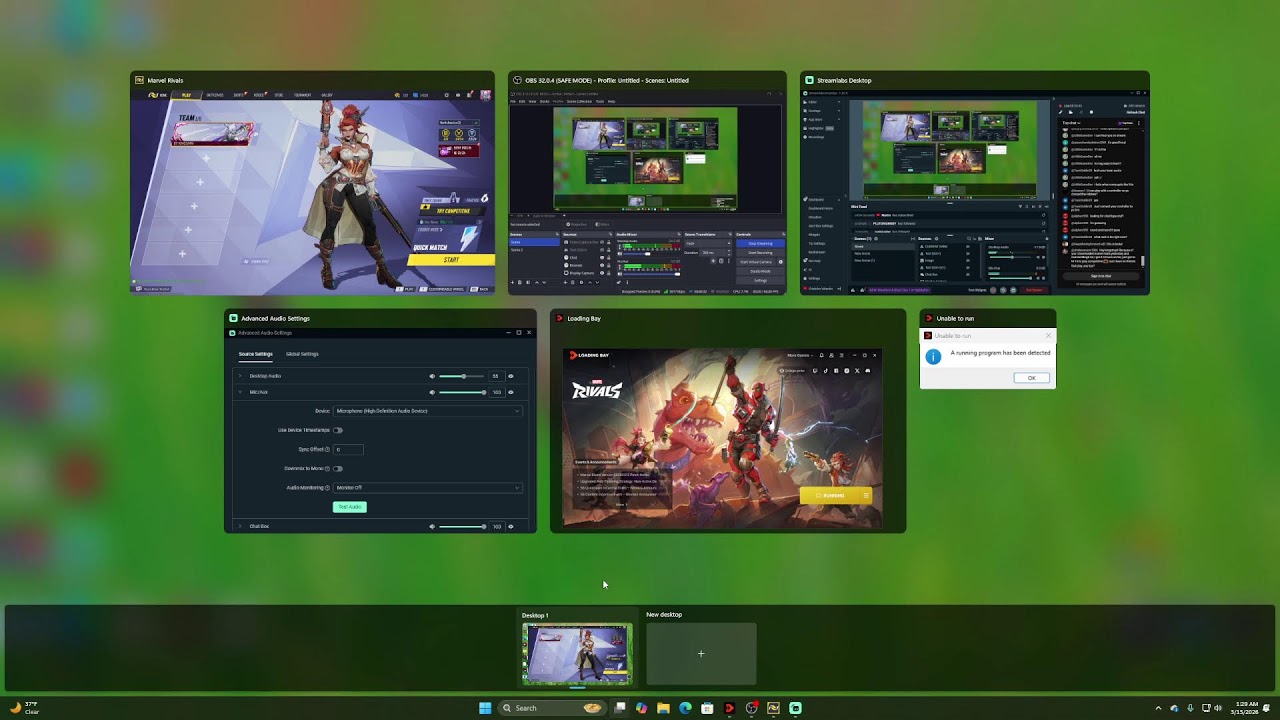Click the menu icon beside the Running button
Viewport: 1280px width, 720px height.
click(866, 495)
